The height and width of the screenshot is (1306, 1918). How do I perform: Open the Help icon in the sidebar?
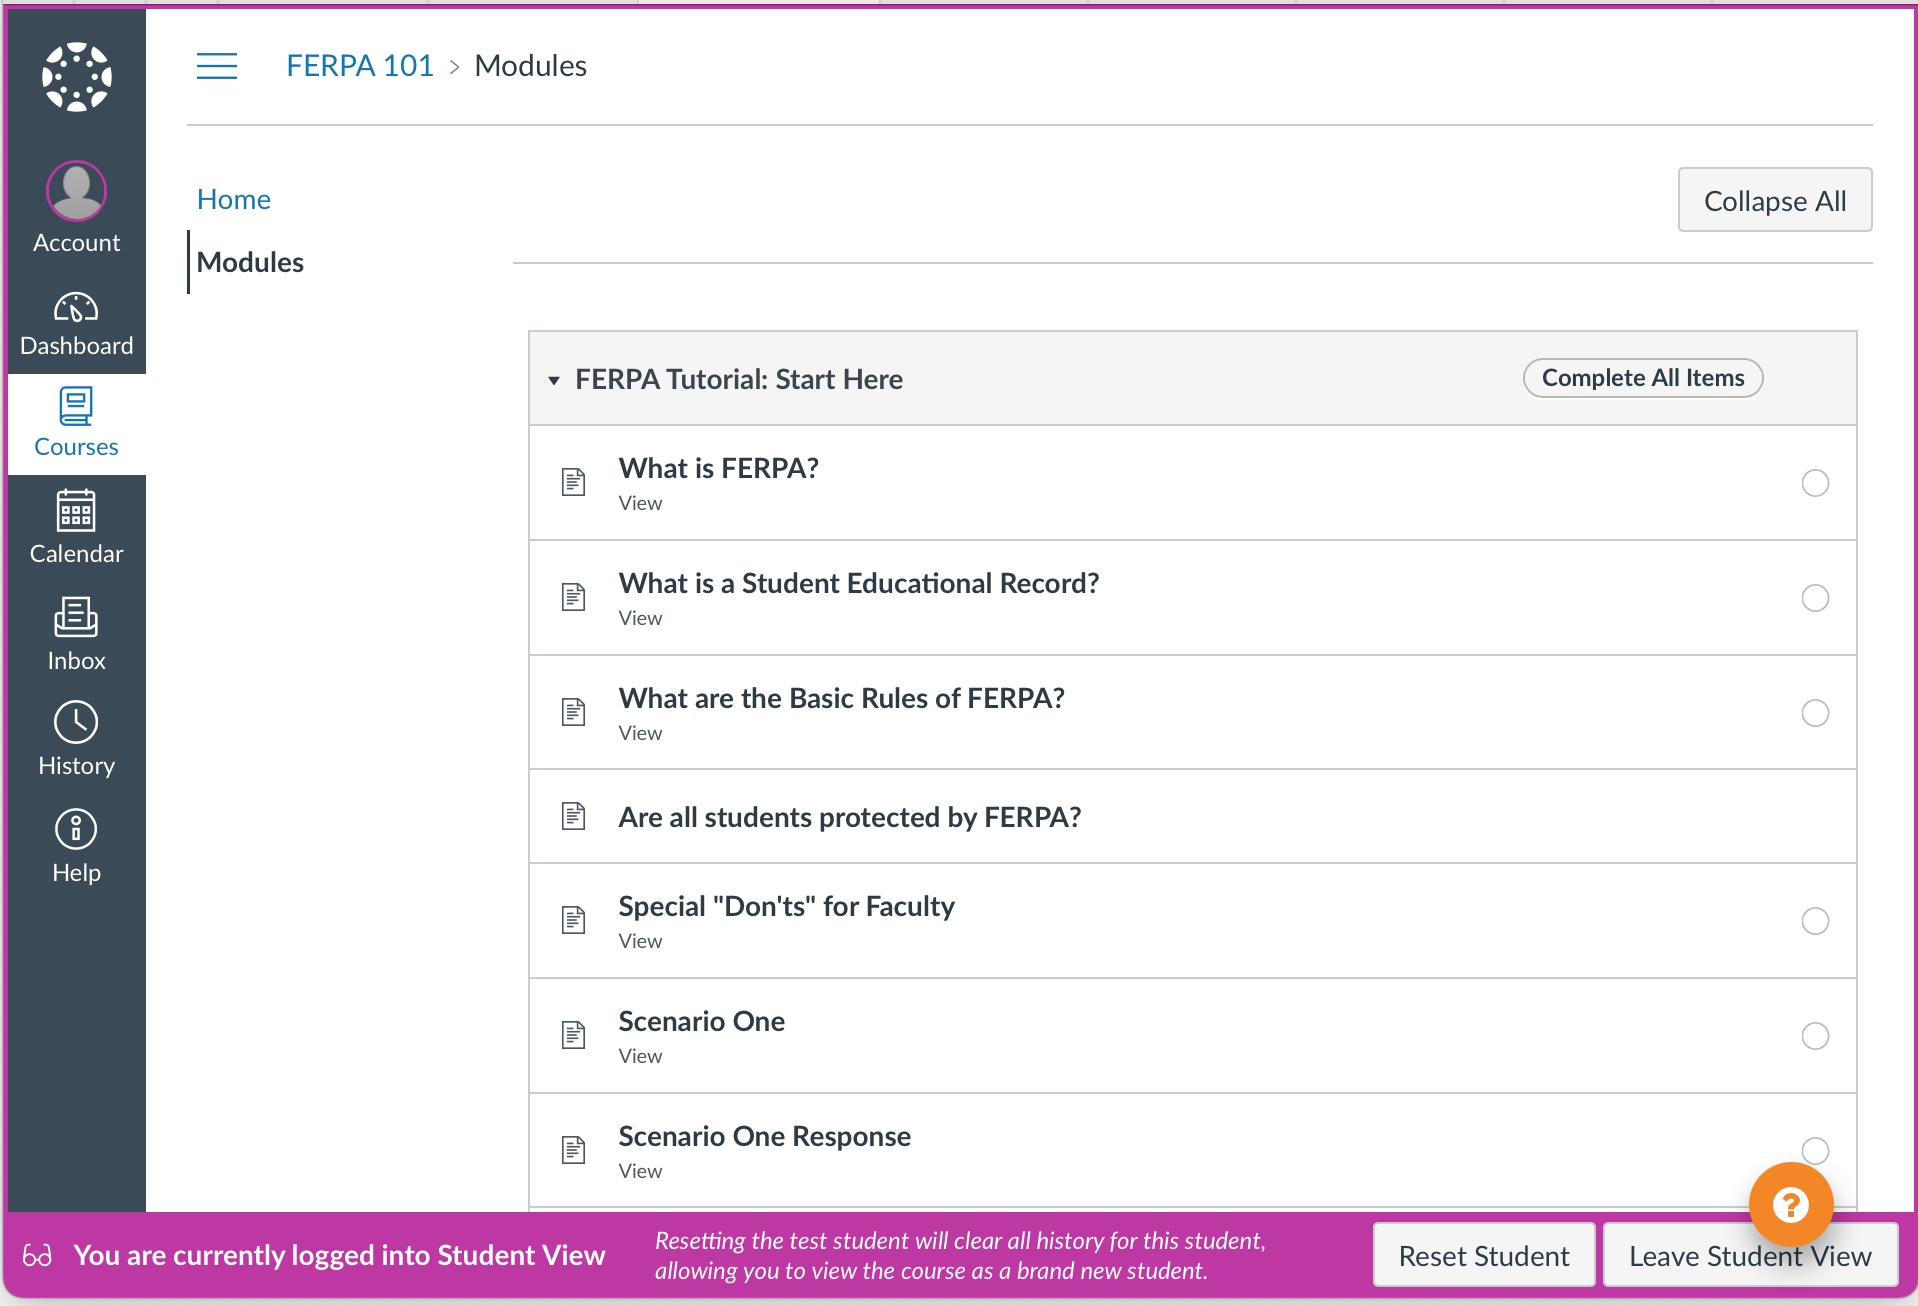click(76, 843)
